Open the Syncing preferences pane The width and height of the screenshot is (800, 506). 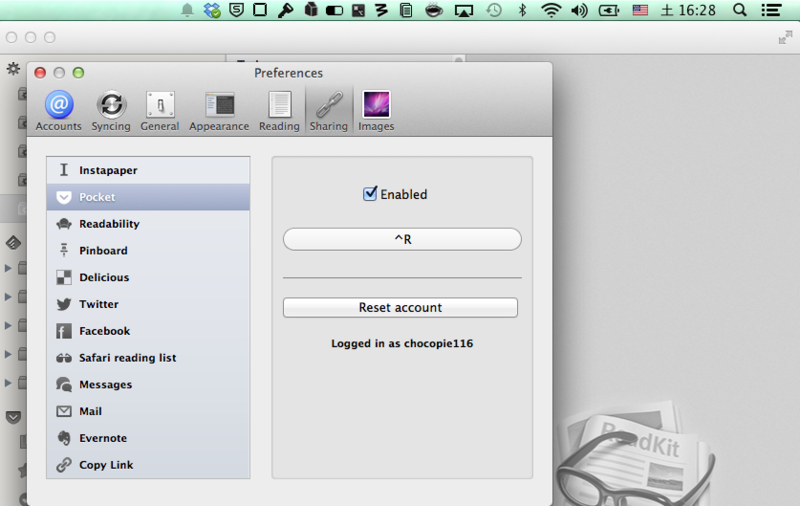(111, 111)
